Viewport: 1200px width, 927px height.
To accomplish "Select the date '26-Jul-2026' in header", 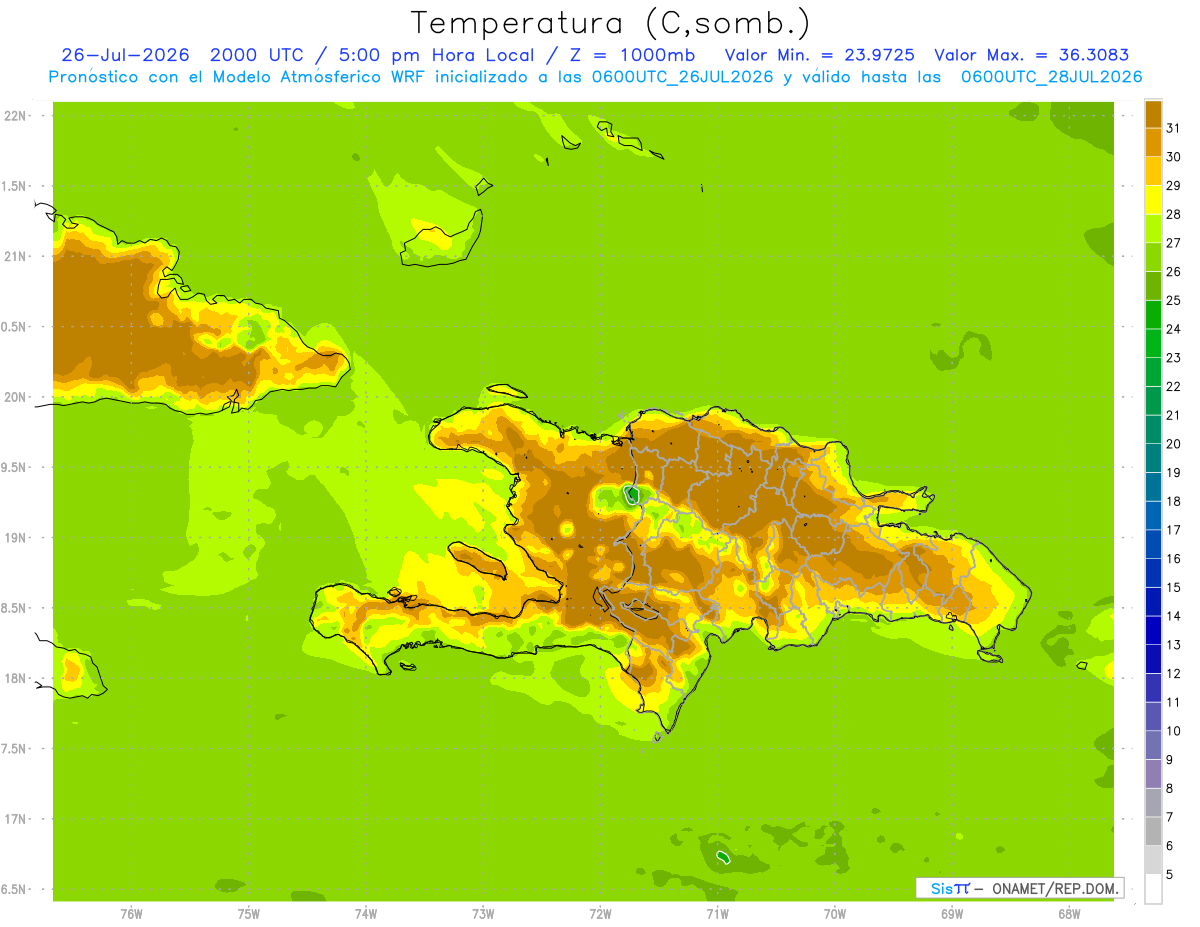I will pos(125,55).
